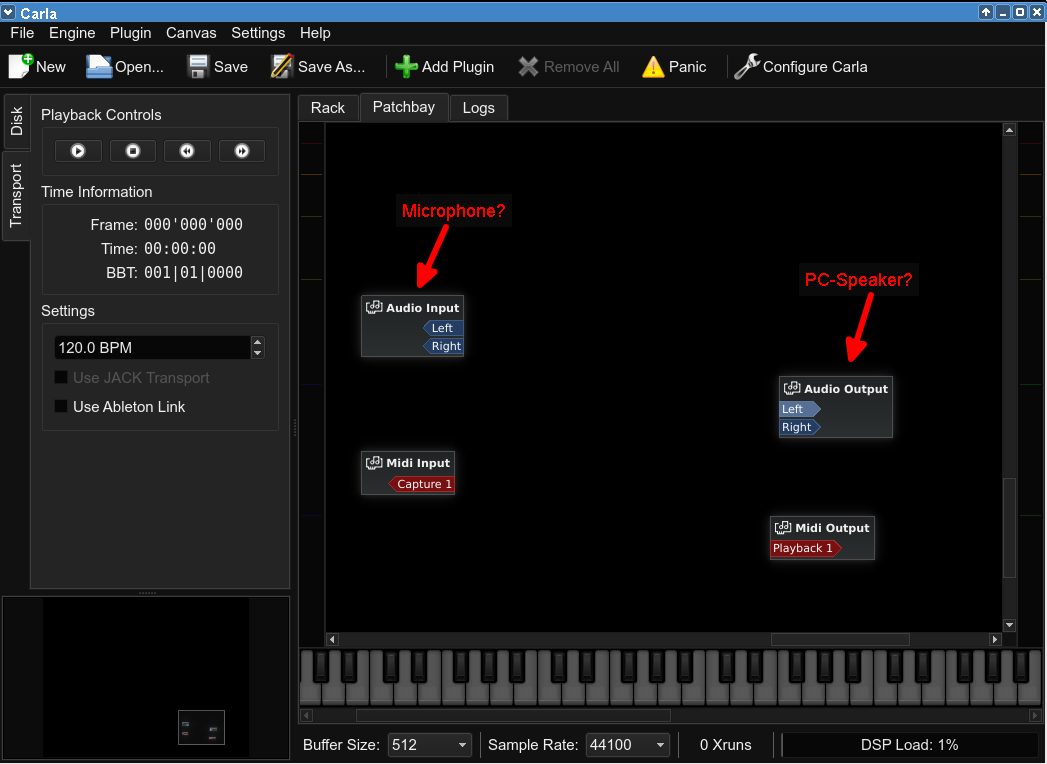The height and width of the screenshot is (764, 1047).
Task: Enable Use Ableton Link
Action: (62, 406)
